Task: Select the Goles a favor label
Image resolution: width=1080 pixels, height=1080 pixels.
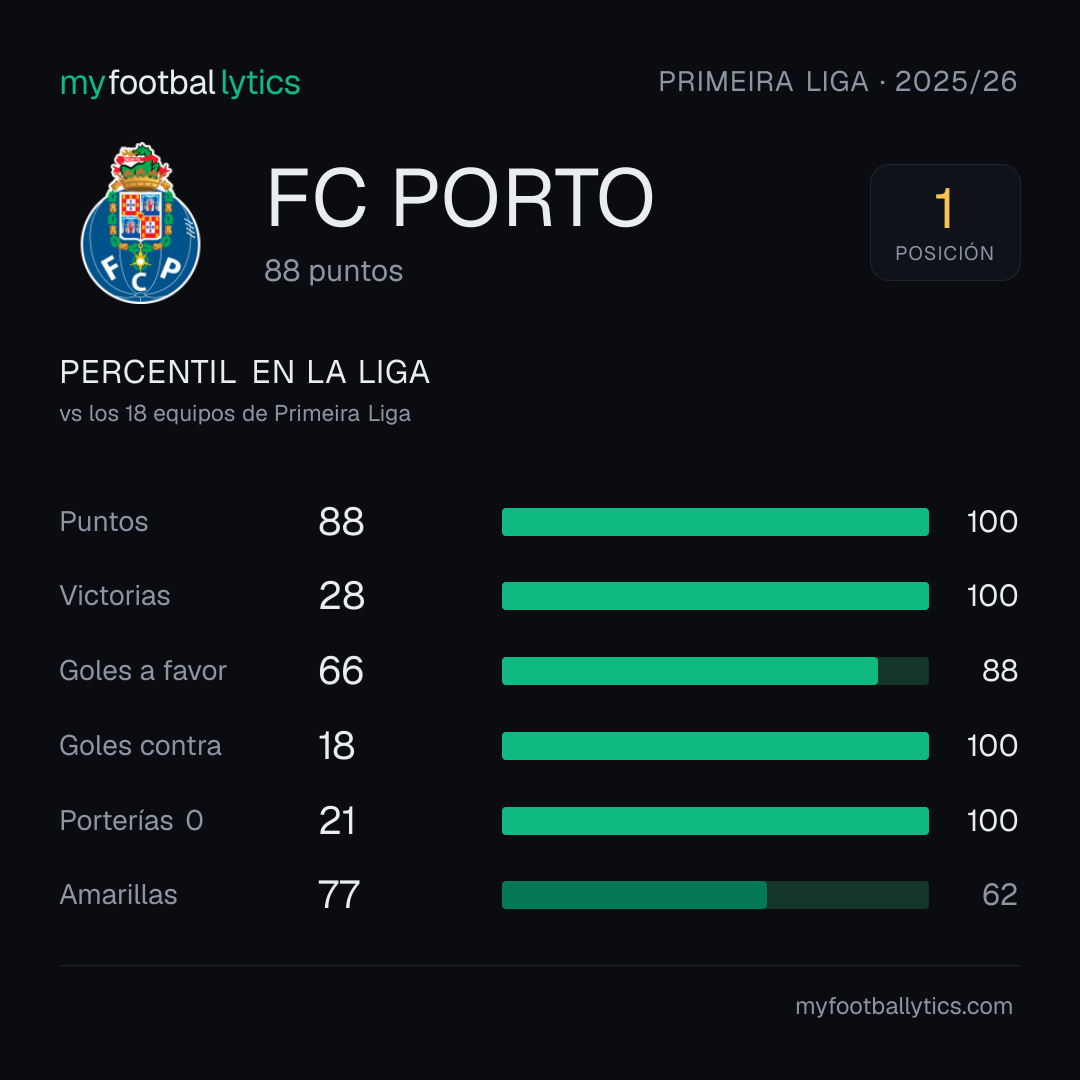Action: [143, 671]
